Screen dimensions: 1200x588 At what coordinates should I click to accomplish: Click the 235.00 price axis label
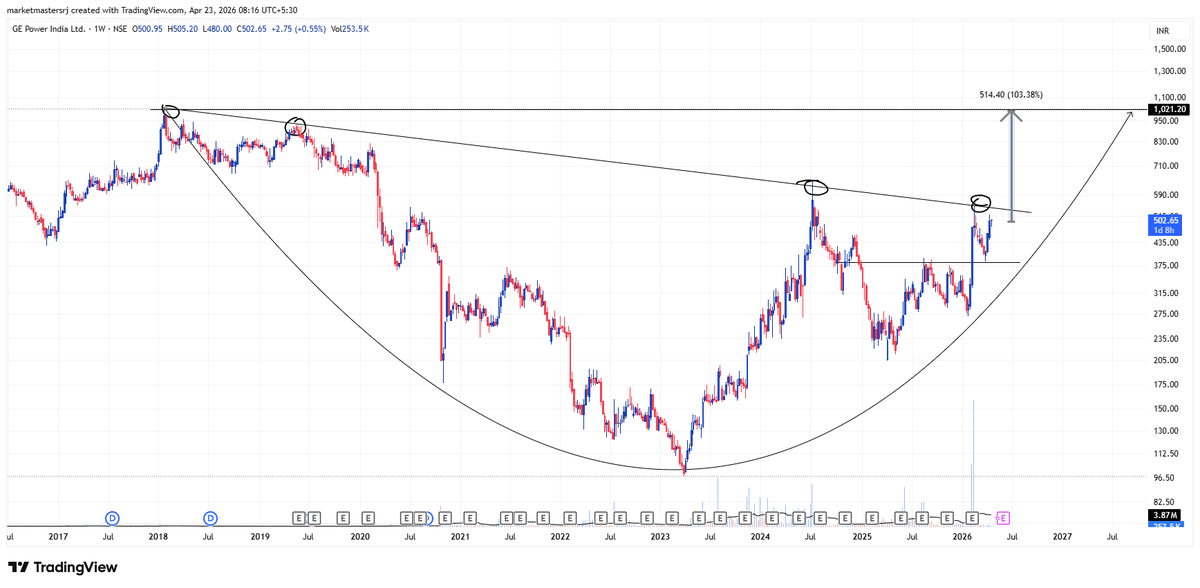click(x=1165, y=337)
